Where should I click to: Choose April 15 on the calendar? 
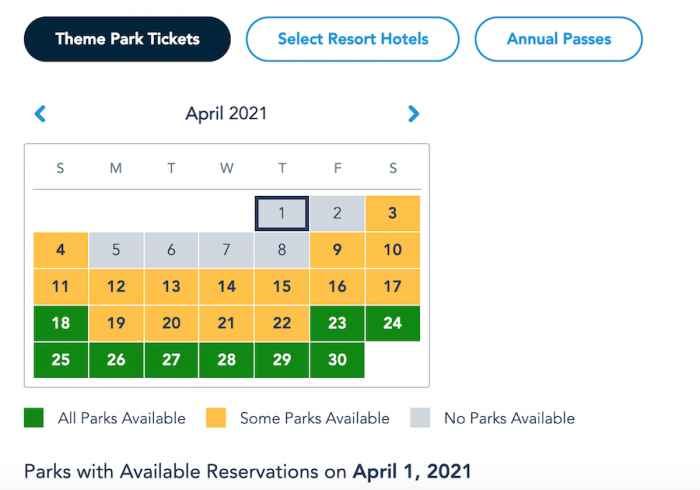[282, 287]
